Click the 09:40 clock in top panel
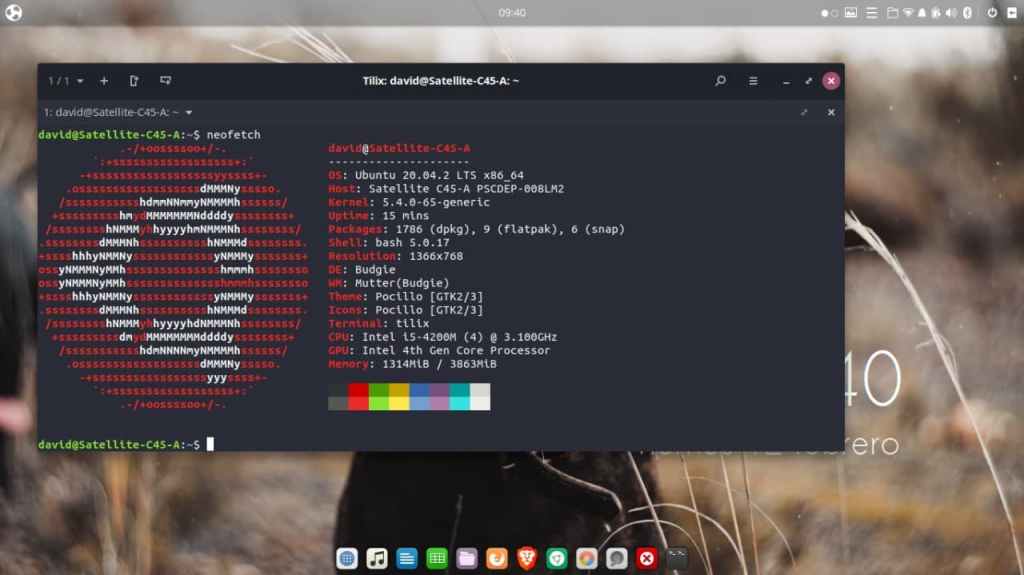 [x=511, y=13]
